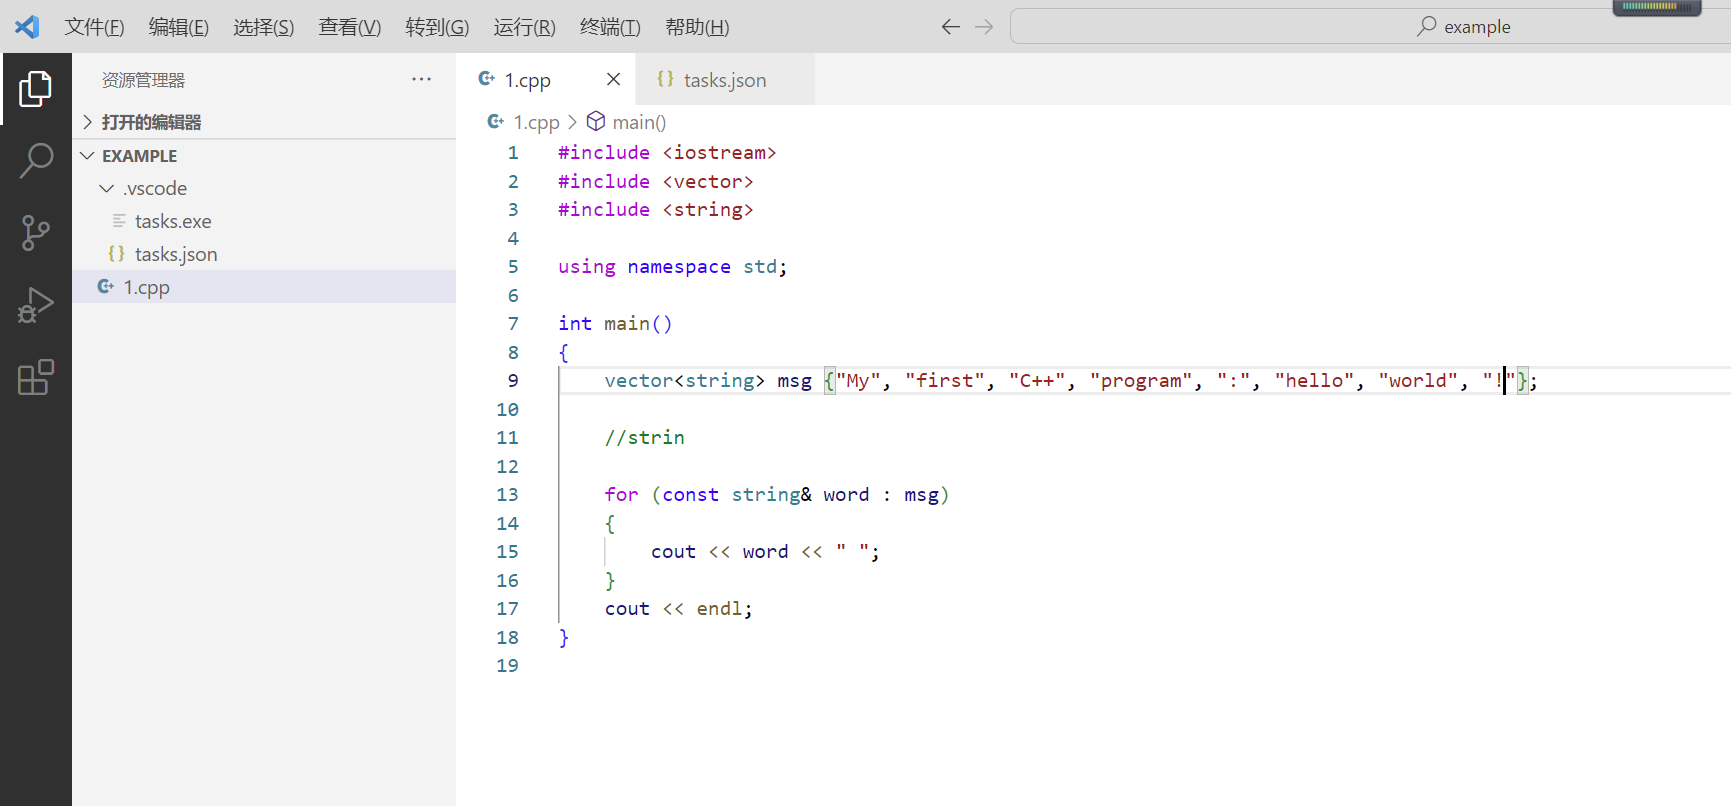Click the vector<string> type on line 9

684,381
